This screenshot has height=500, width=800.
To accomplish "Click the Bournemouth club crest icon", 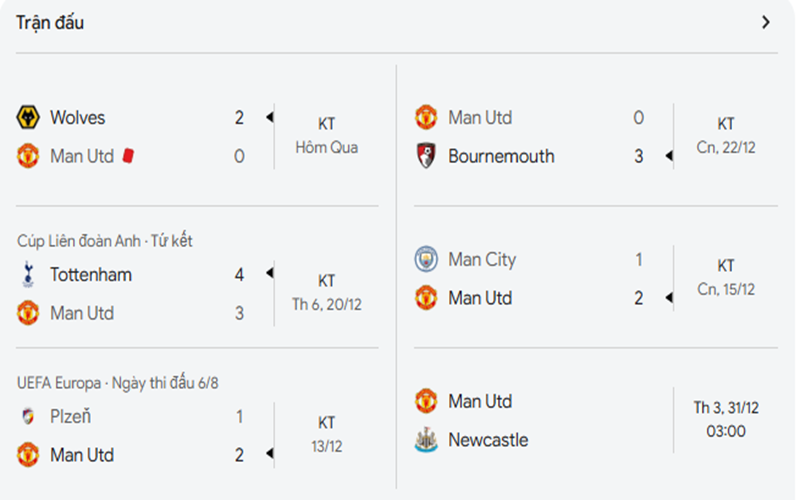I will [x=427, y=156].
